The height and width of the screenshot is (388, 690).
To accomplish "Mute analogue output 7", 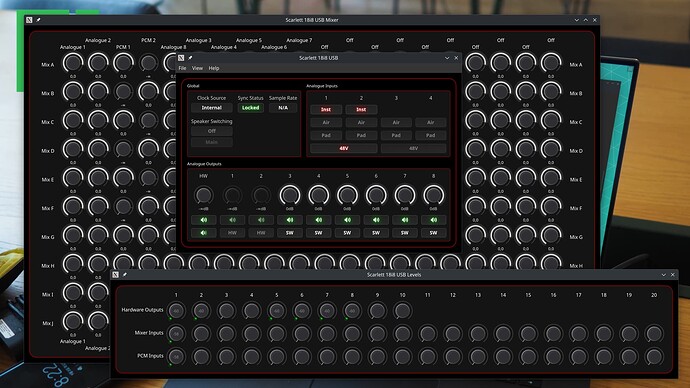I will [x=405, y=220].
